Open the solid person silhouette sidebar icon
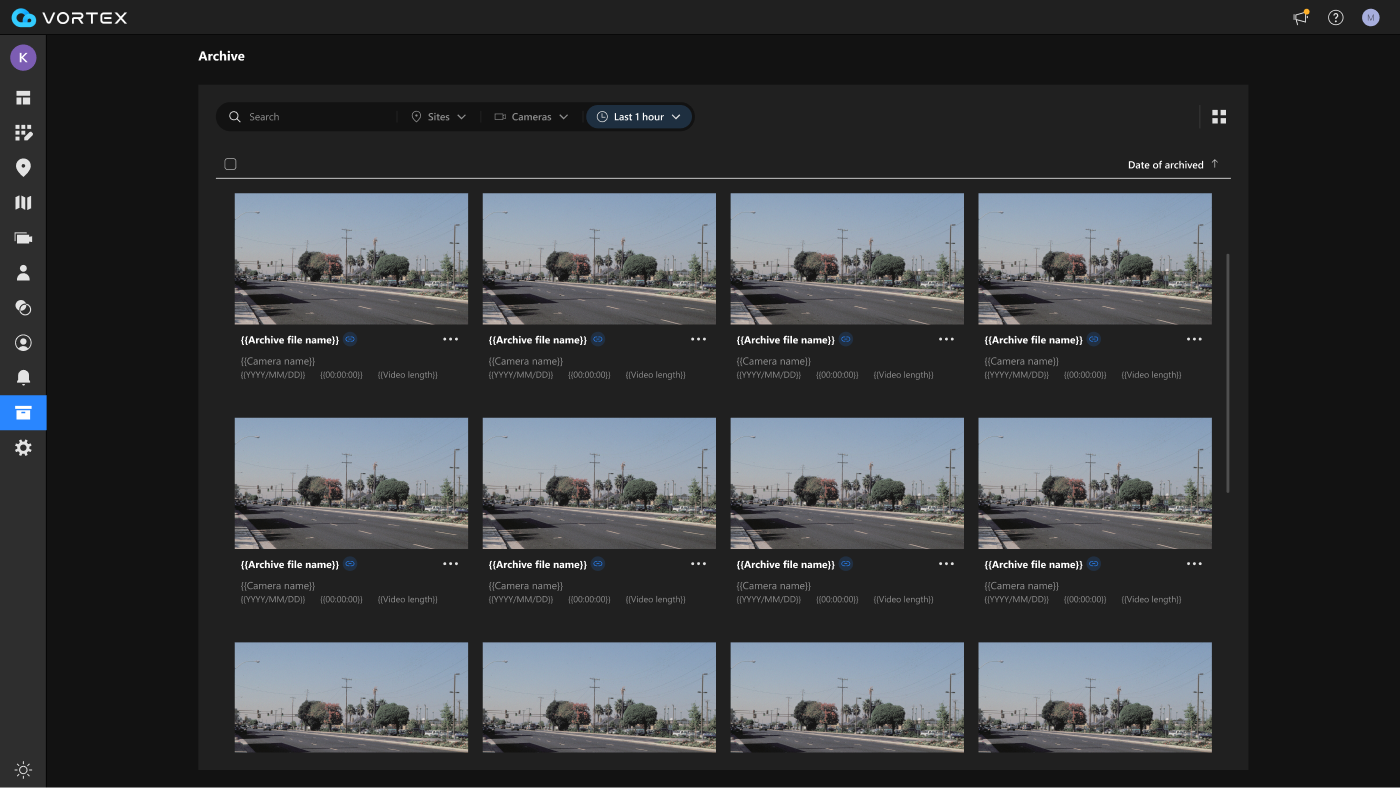Viewport: 1400px width, 788px height. (x=23, y=273)
